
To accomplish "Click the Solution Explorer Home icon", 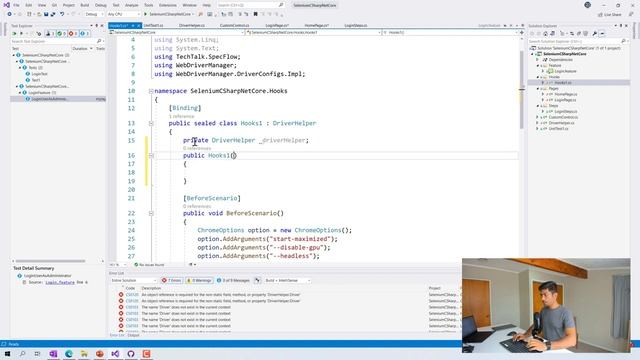I will 545,33.
